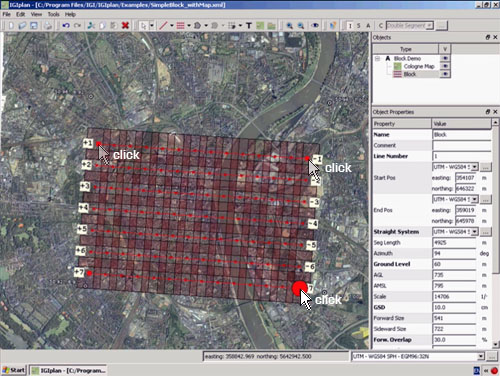Collapse the Block Demo tree node
The width and height of the screenshot is (500, 376).
coord(377,59)
